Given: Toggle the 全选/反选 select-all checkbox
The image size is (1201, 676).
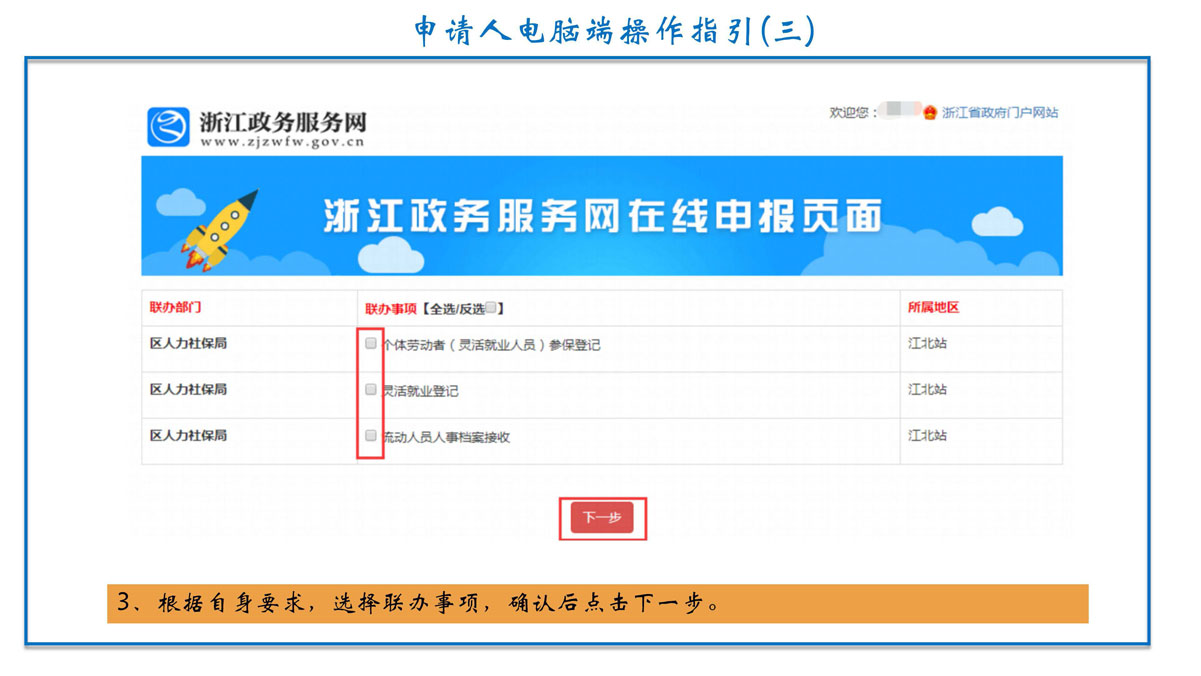Looking at the screenshot, I should click(x=491, y=308).
